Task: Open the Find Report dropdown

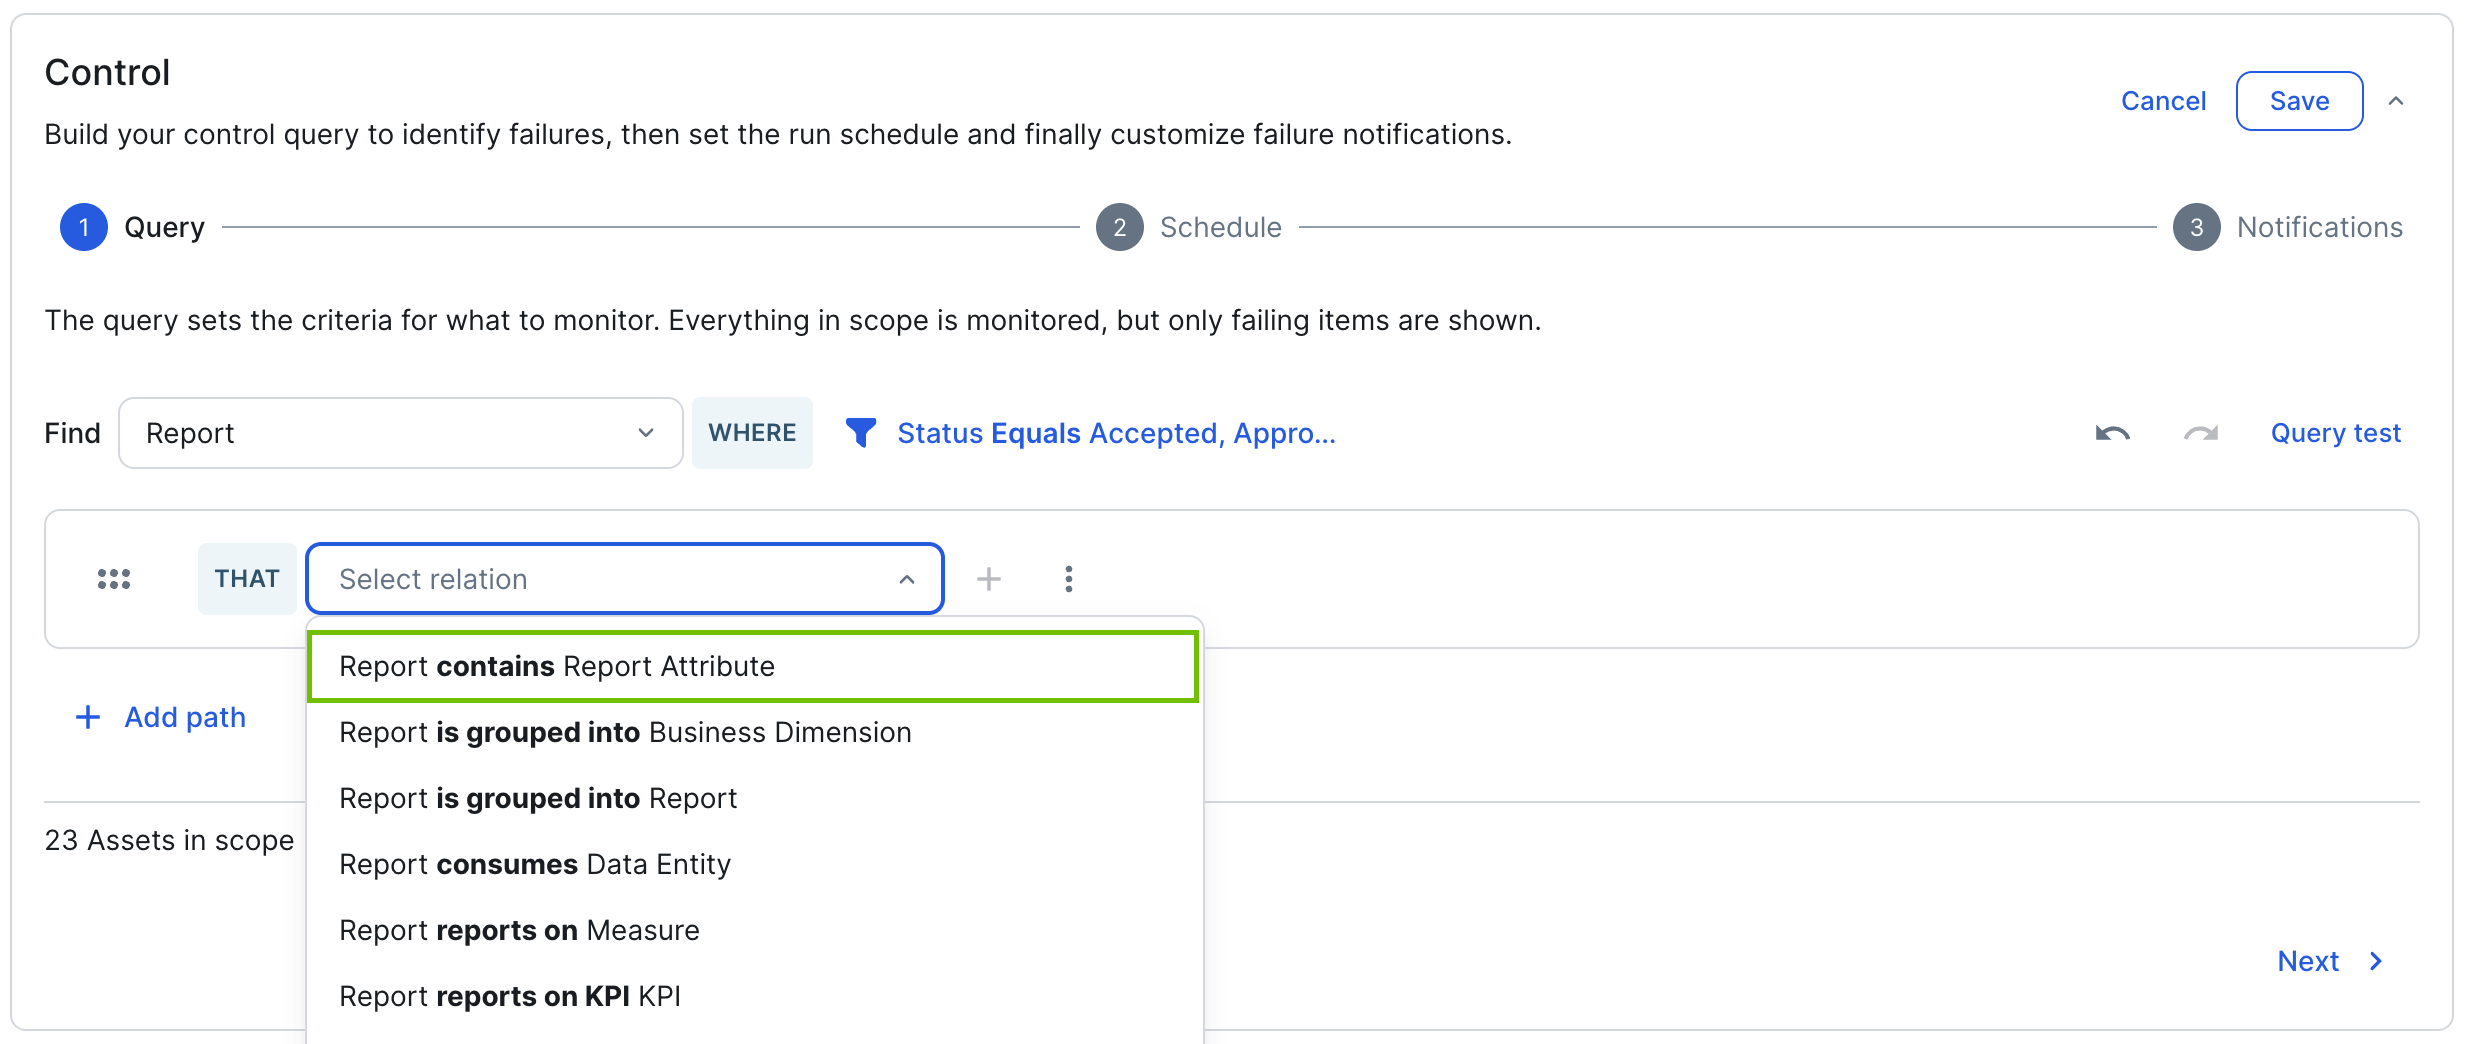Action: point(401,433)
